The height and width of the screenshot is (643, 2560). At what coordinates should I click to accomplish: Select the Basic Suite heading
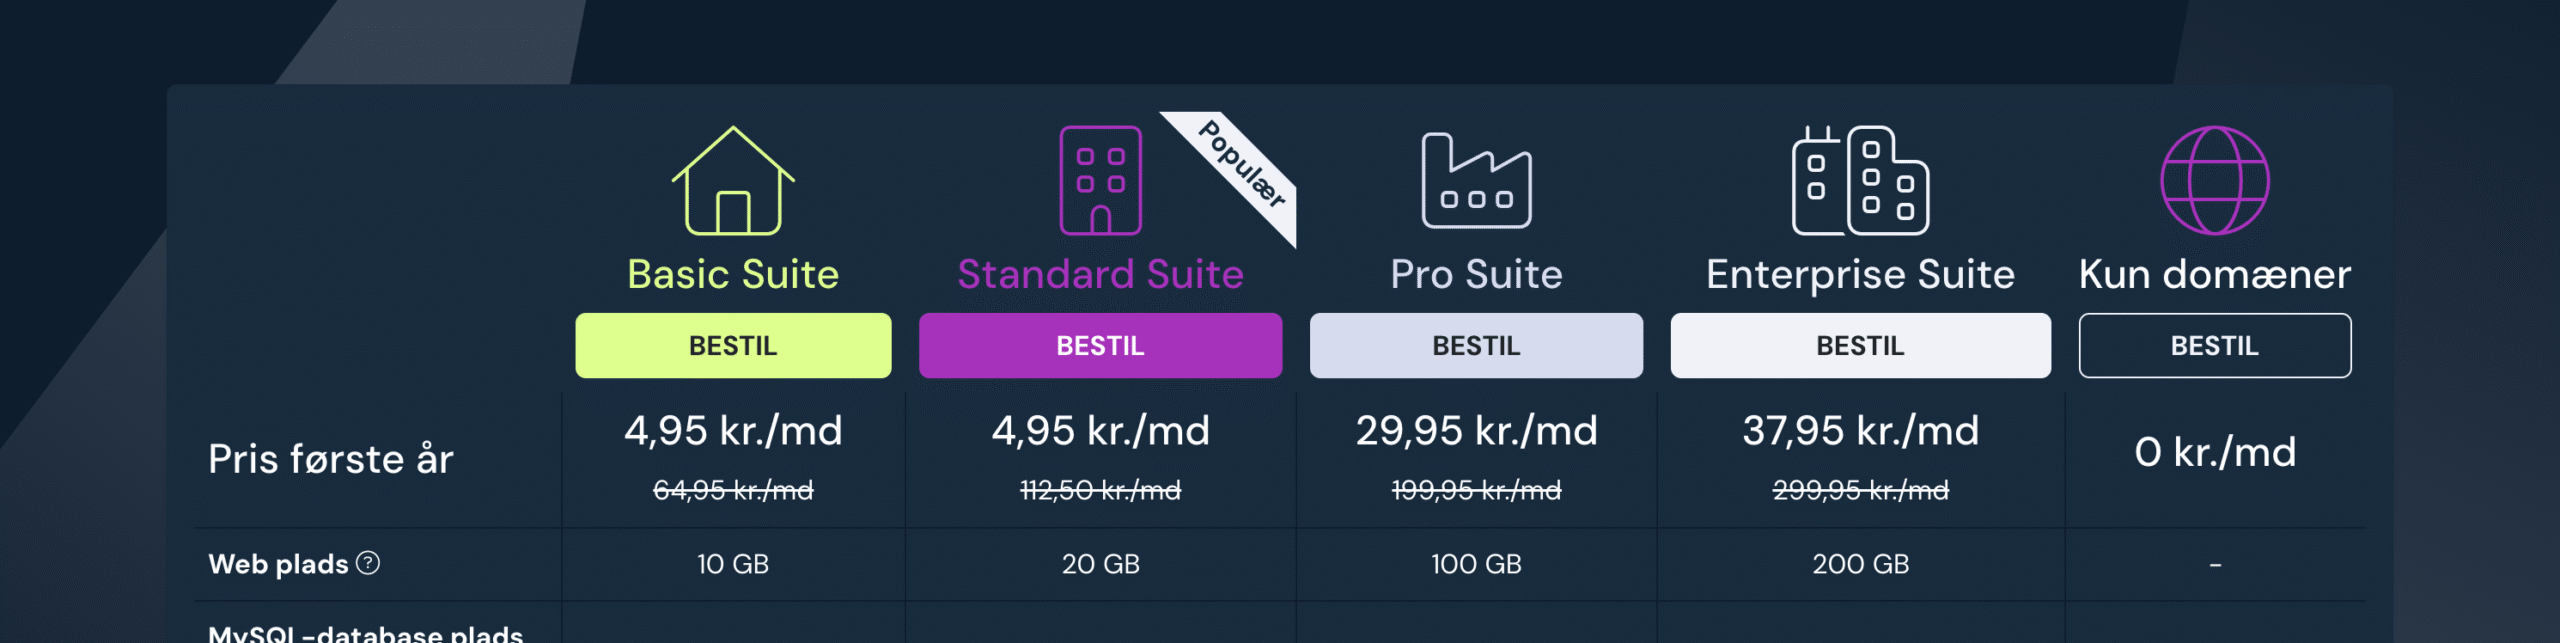coord(733,273)
